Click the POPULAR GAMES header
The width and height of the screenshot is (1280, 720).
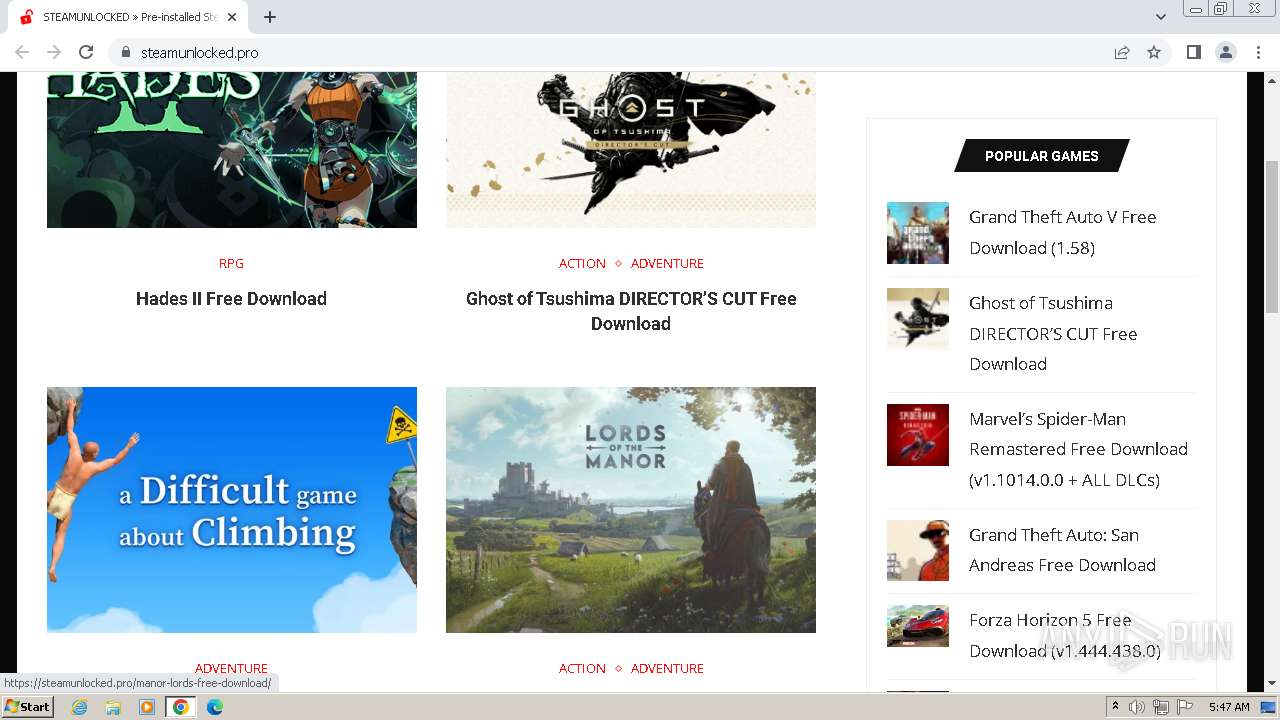point(1041,156)
